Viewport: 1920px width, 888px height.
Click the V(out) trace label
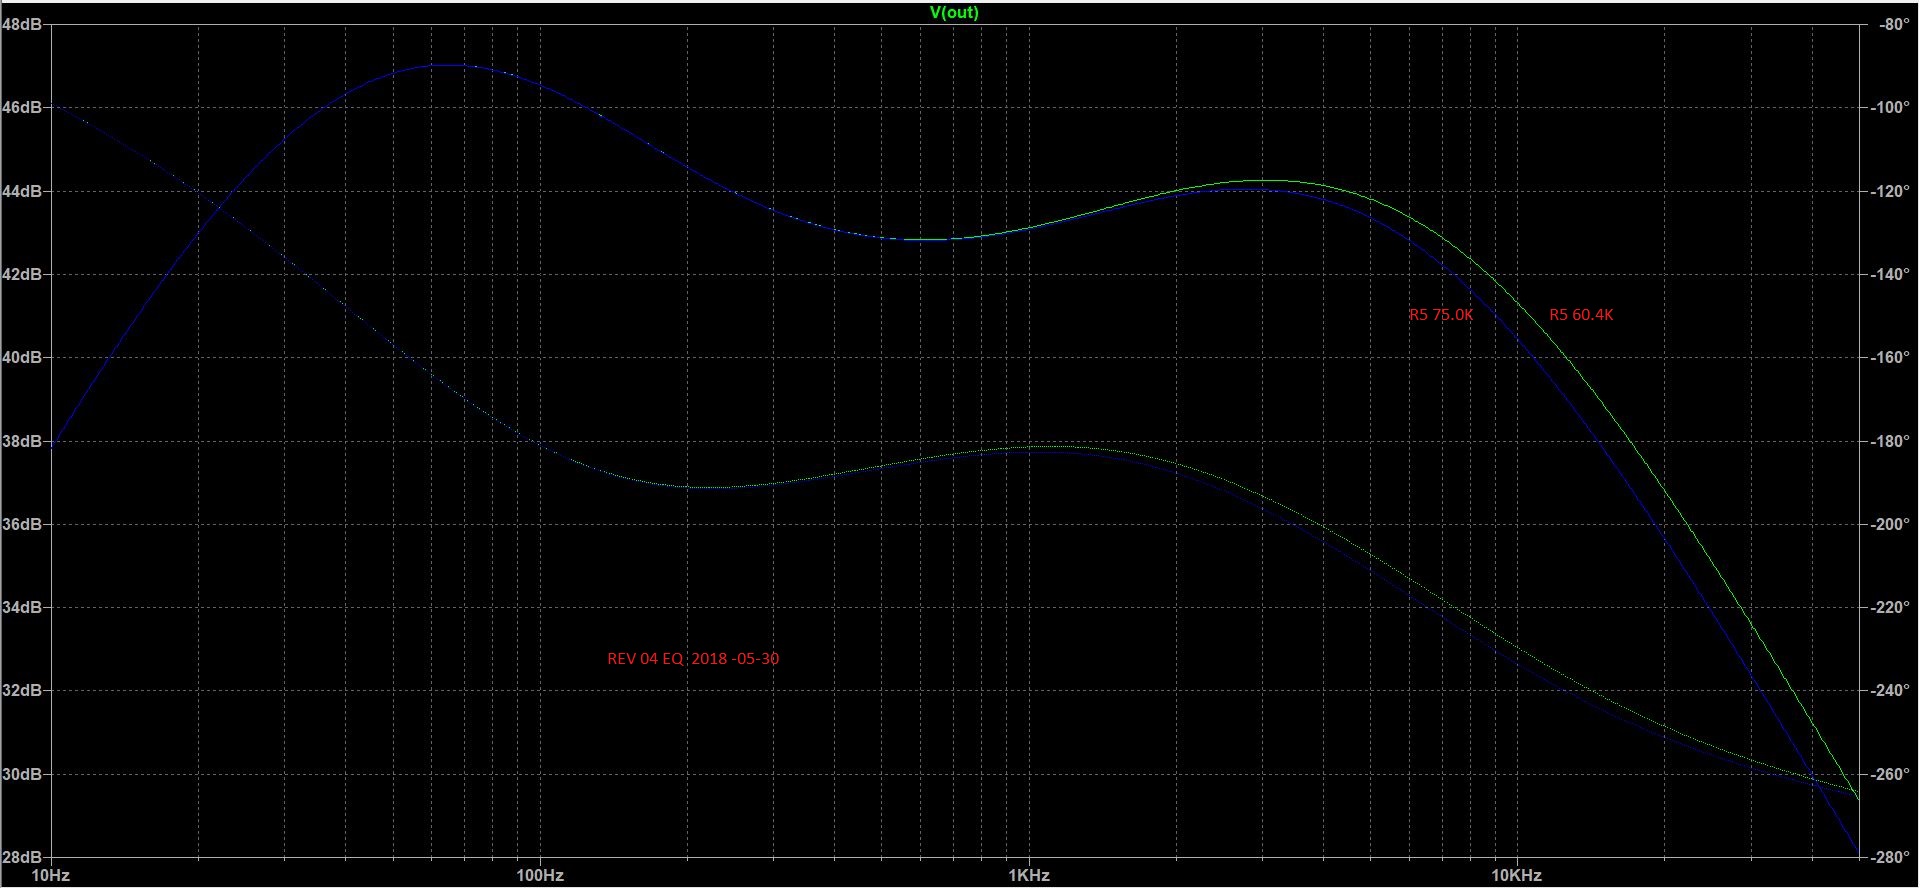(954, 12)
